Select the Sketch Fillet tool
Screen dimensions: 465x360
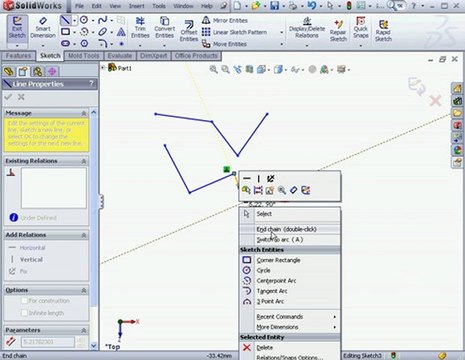point(103,44)
